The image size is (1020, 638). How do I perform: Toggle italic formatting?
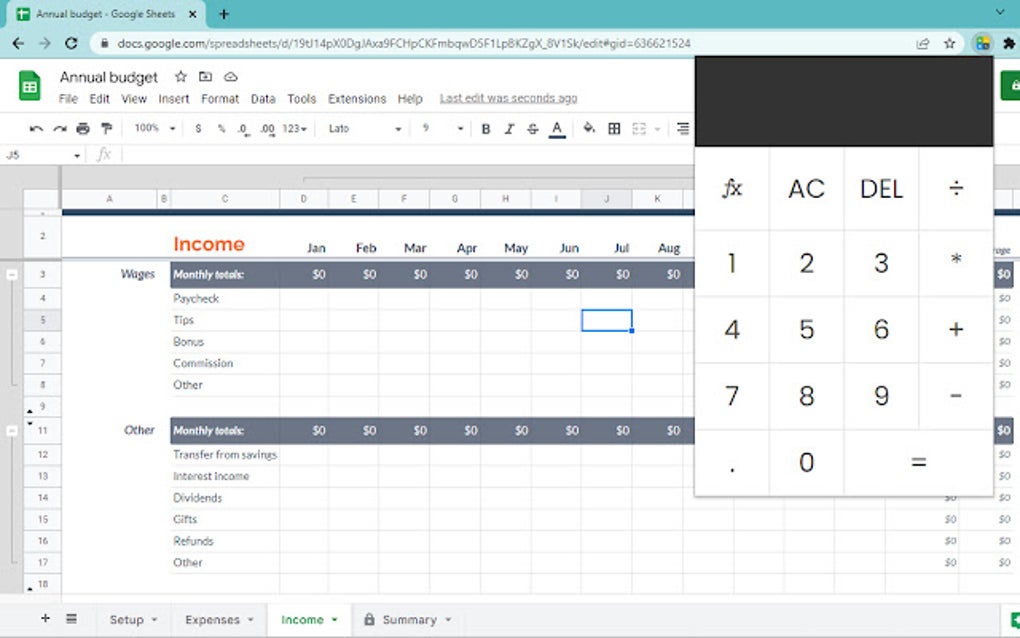pos(509,129)
